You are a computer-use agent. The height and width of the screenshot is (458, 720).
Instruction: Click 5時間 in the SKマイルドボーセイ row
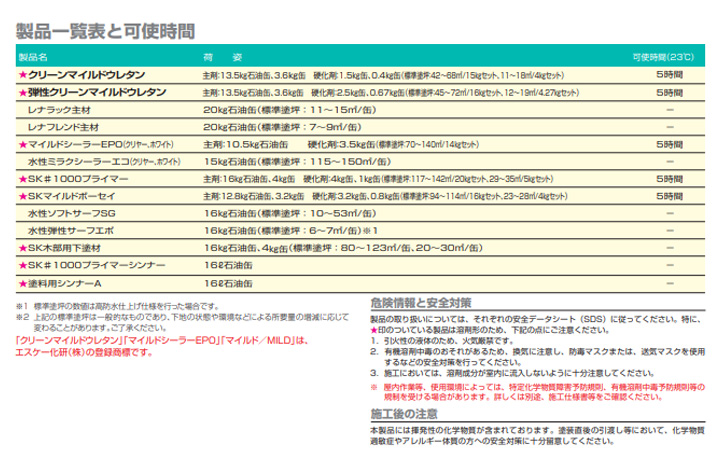(x=669, y=196)
